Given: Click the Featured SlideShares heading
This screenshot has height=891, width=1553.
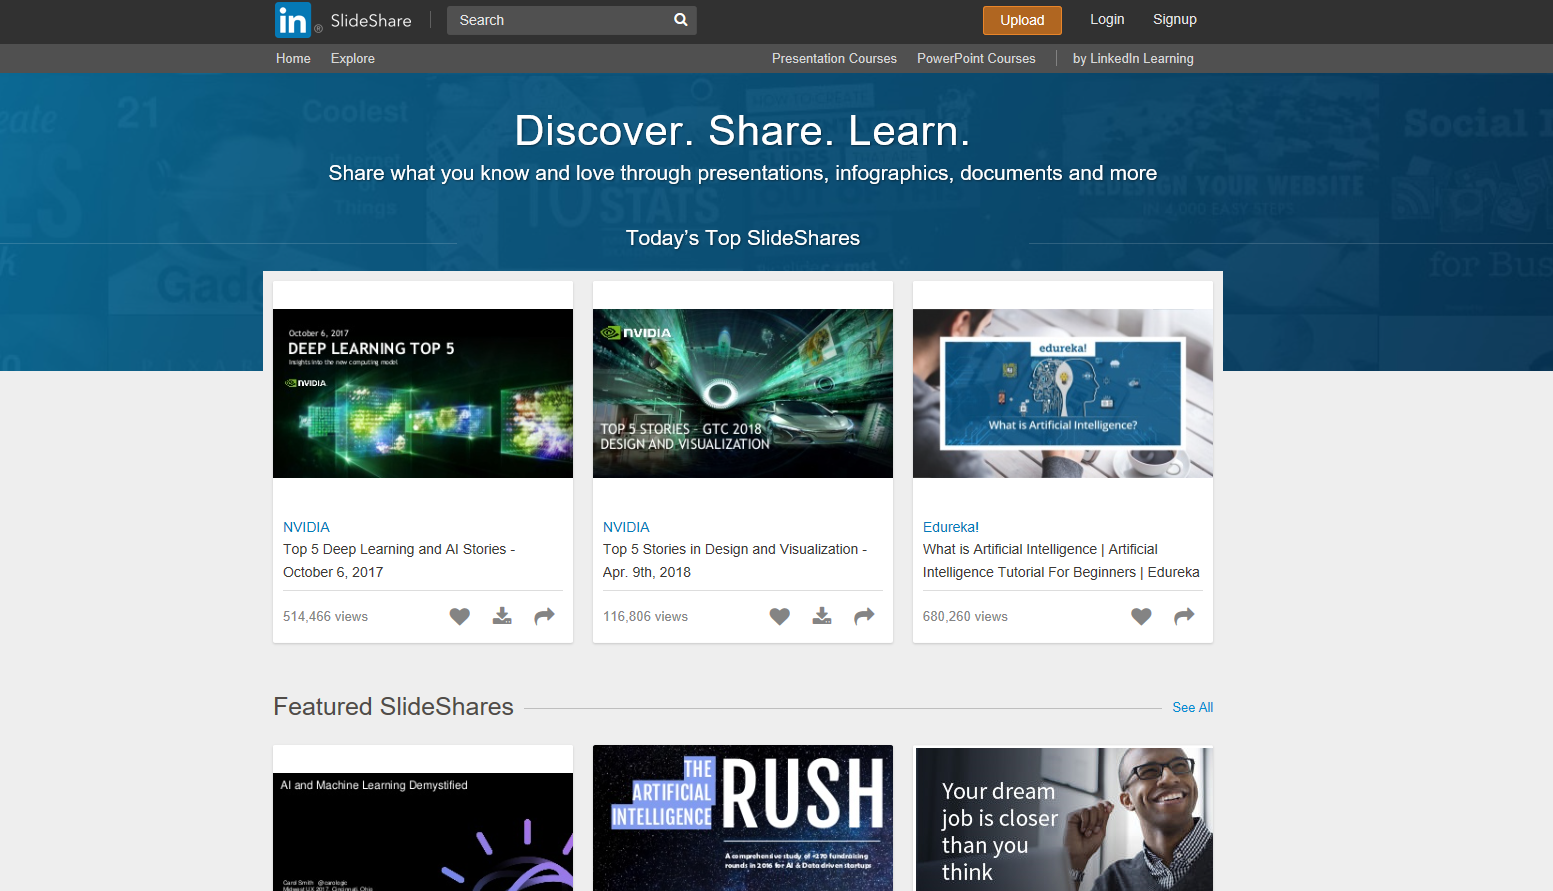Looking at the screenshot, I should [x=393, y=707].
